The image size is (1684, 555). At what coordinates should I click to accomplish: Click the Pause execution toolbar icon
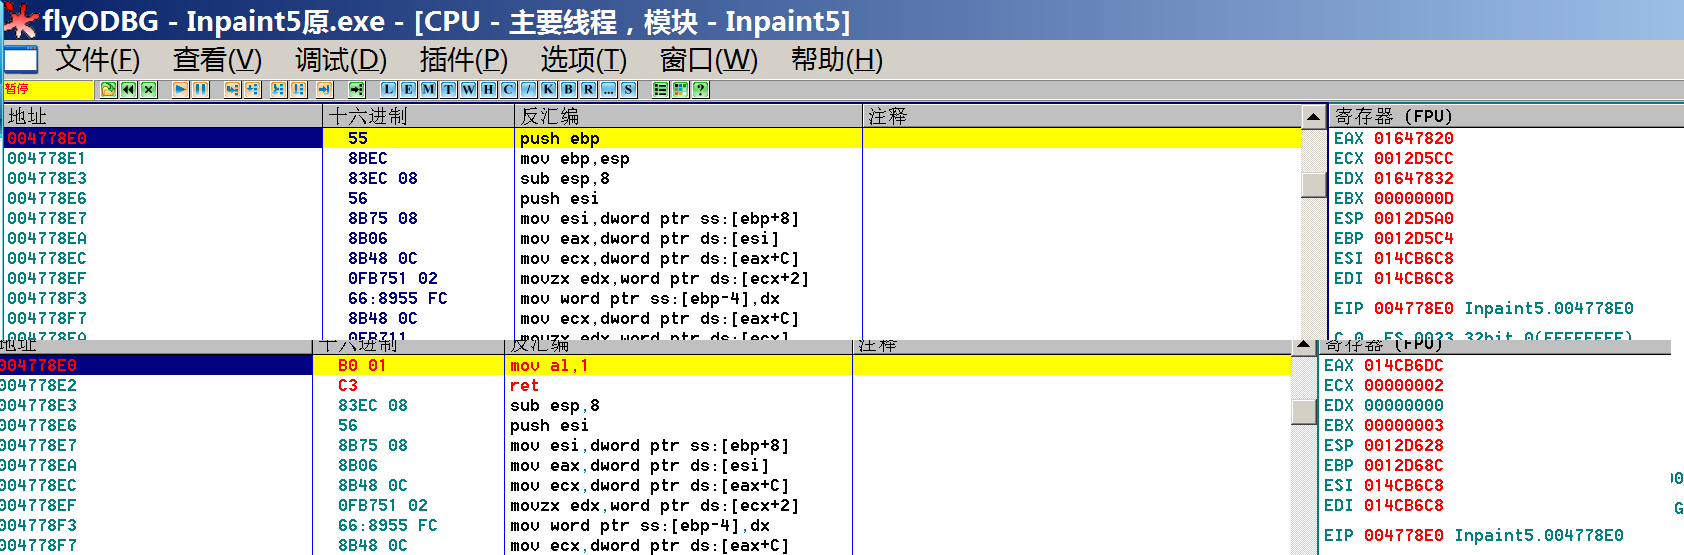(200, 89)
